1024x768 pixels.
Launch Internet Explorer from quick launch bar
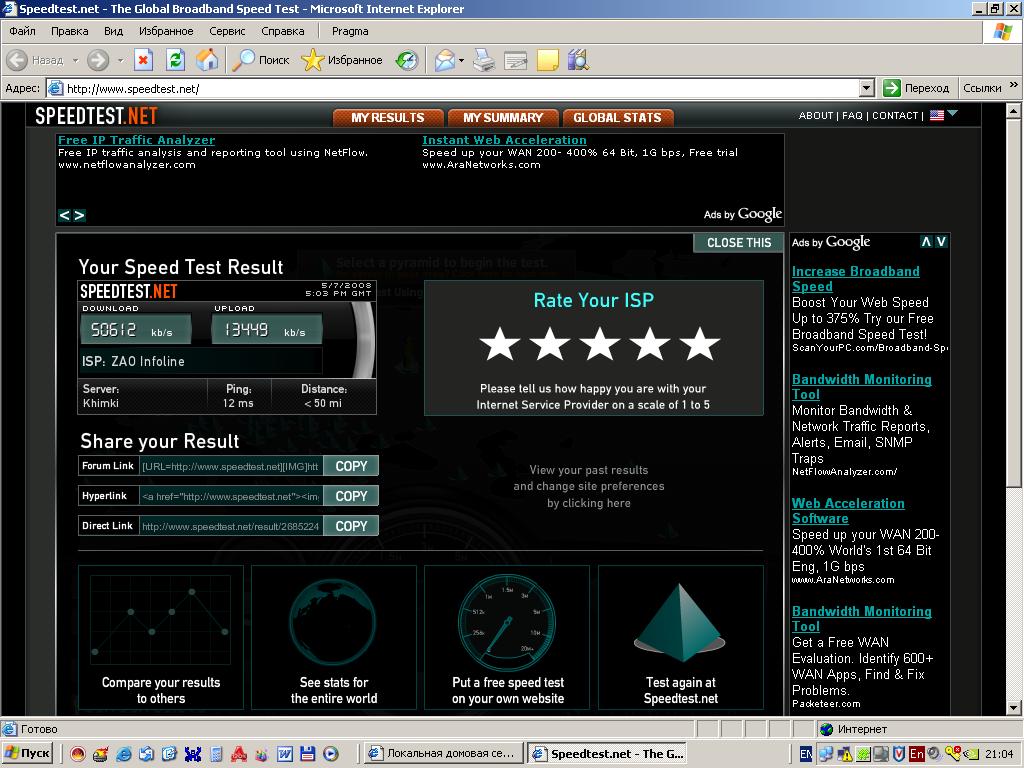tap(123, 754)
